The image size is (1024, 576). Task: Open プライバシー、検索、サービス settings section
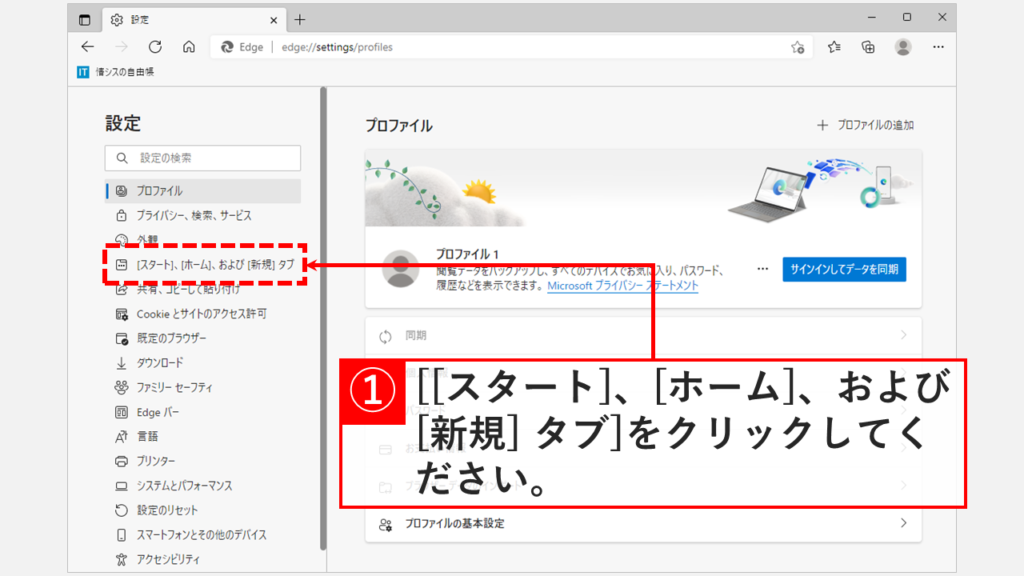[x=193, y=215]
